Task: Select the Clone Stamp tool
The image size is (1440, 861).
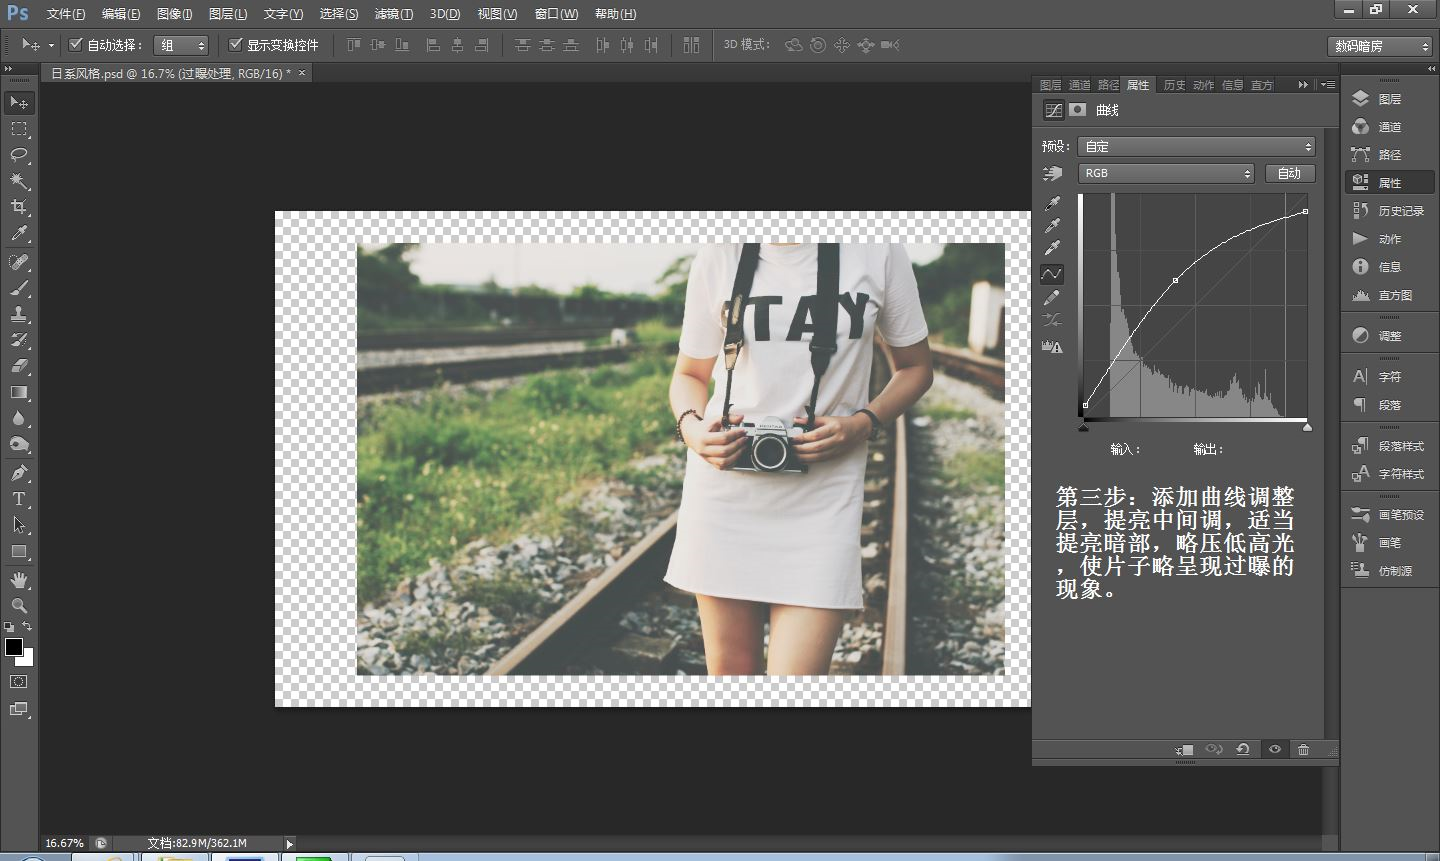Action: point(19,314)
